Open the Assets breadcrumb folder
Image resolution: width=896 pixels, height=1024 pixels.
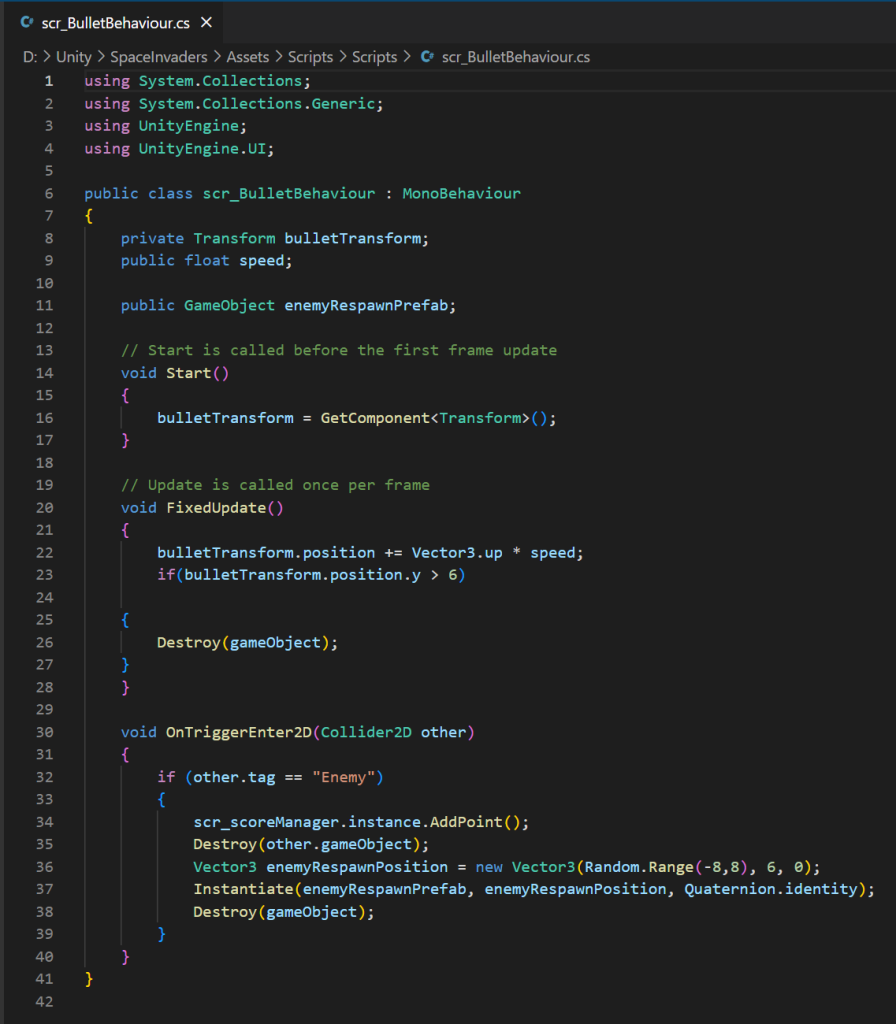[x=247, y=57]
